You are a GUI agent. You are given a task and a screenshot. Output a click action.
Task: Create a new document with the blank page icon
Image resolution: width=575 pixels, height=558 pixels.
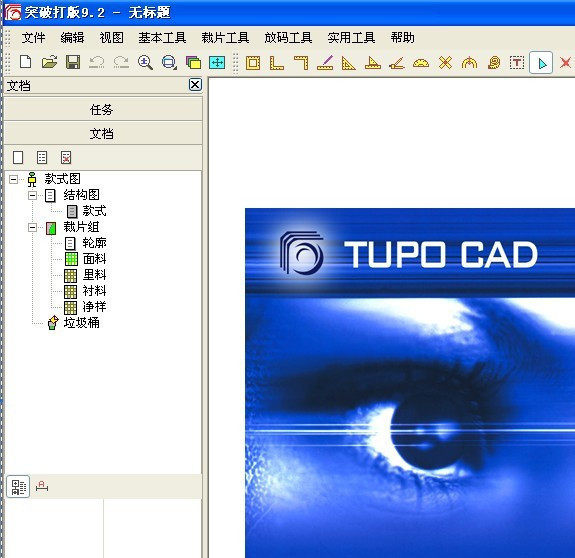click(x=25, y=62)
